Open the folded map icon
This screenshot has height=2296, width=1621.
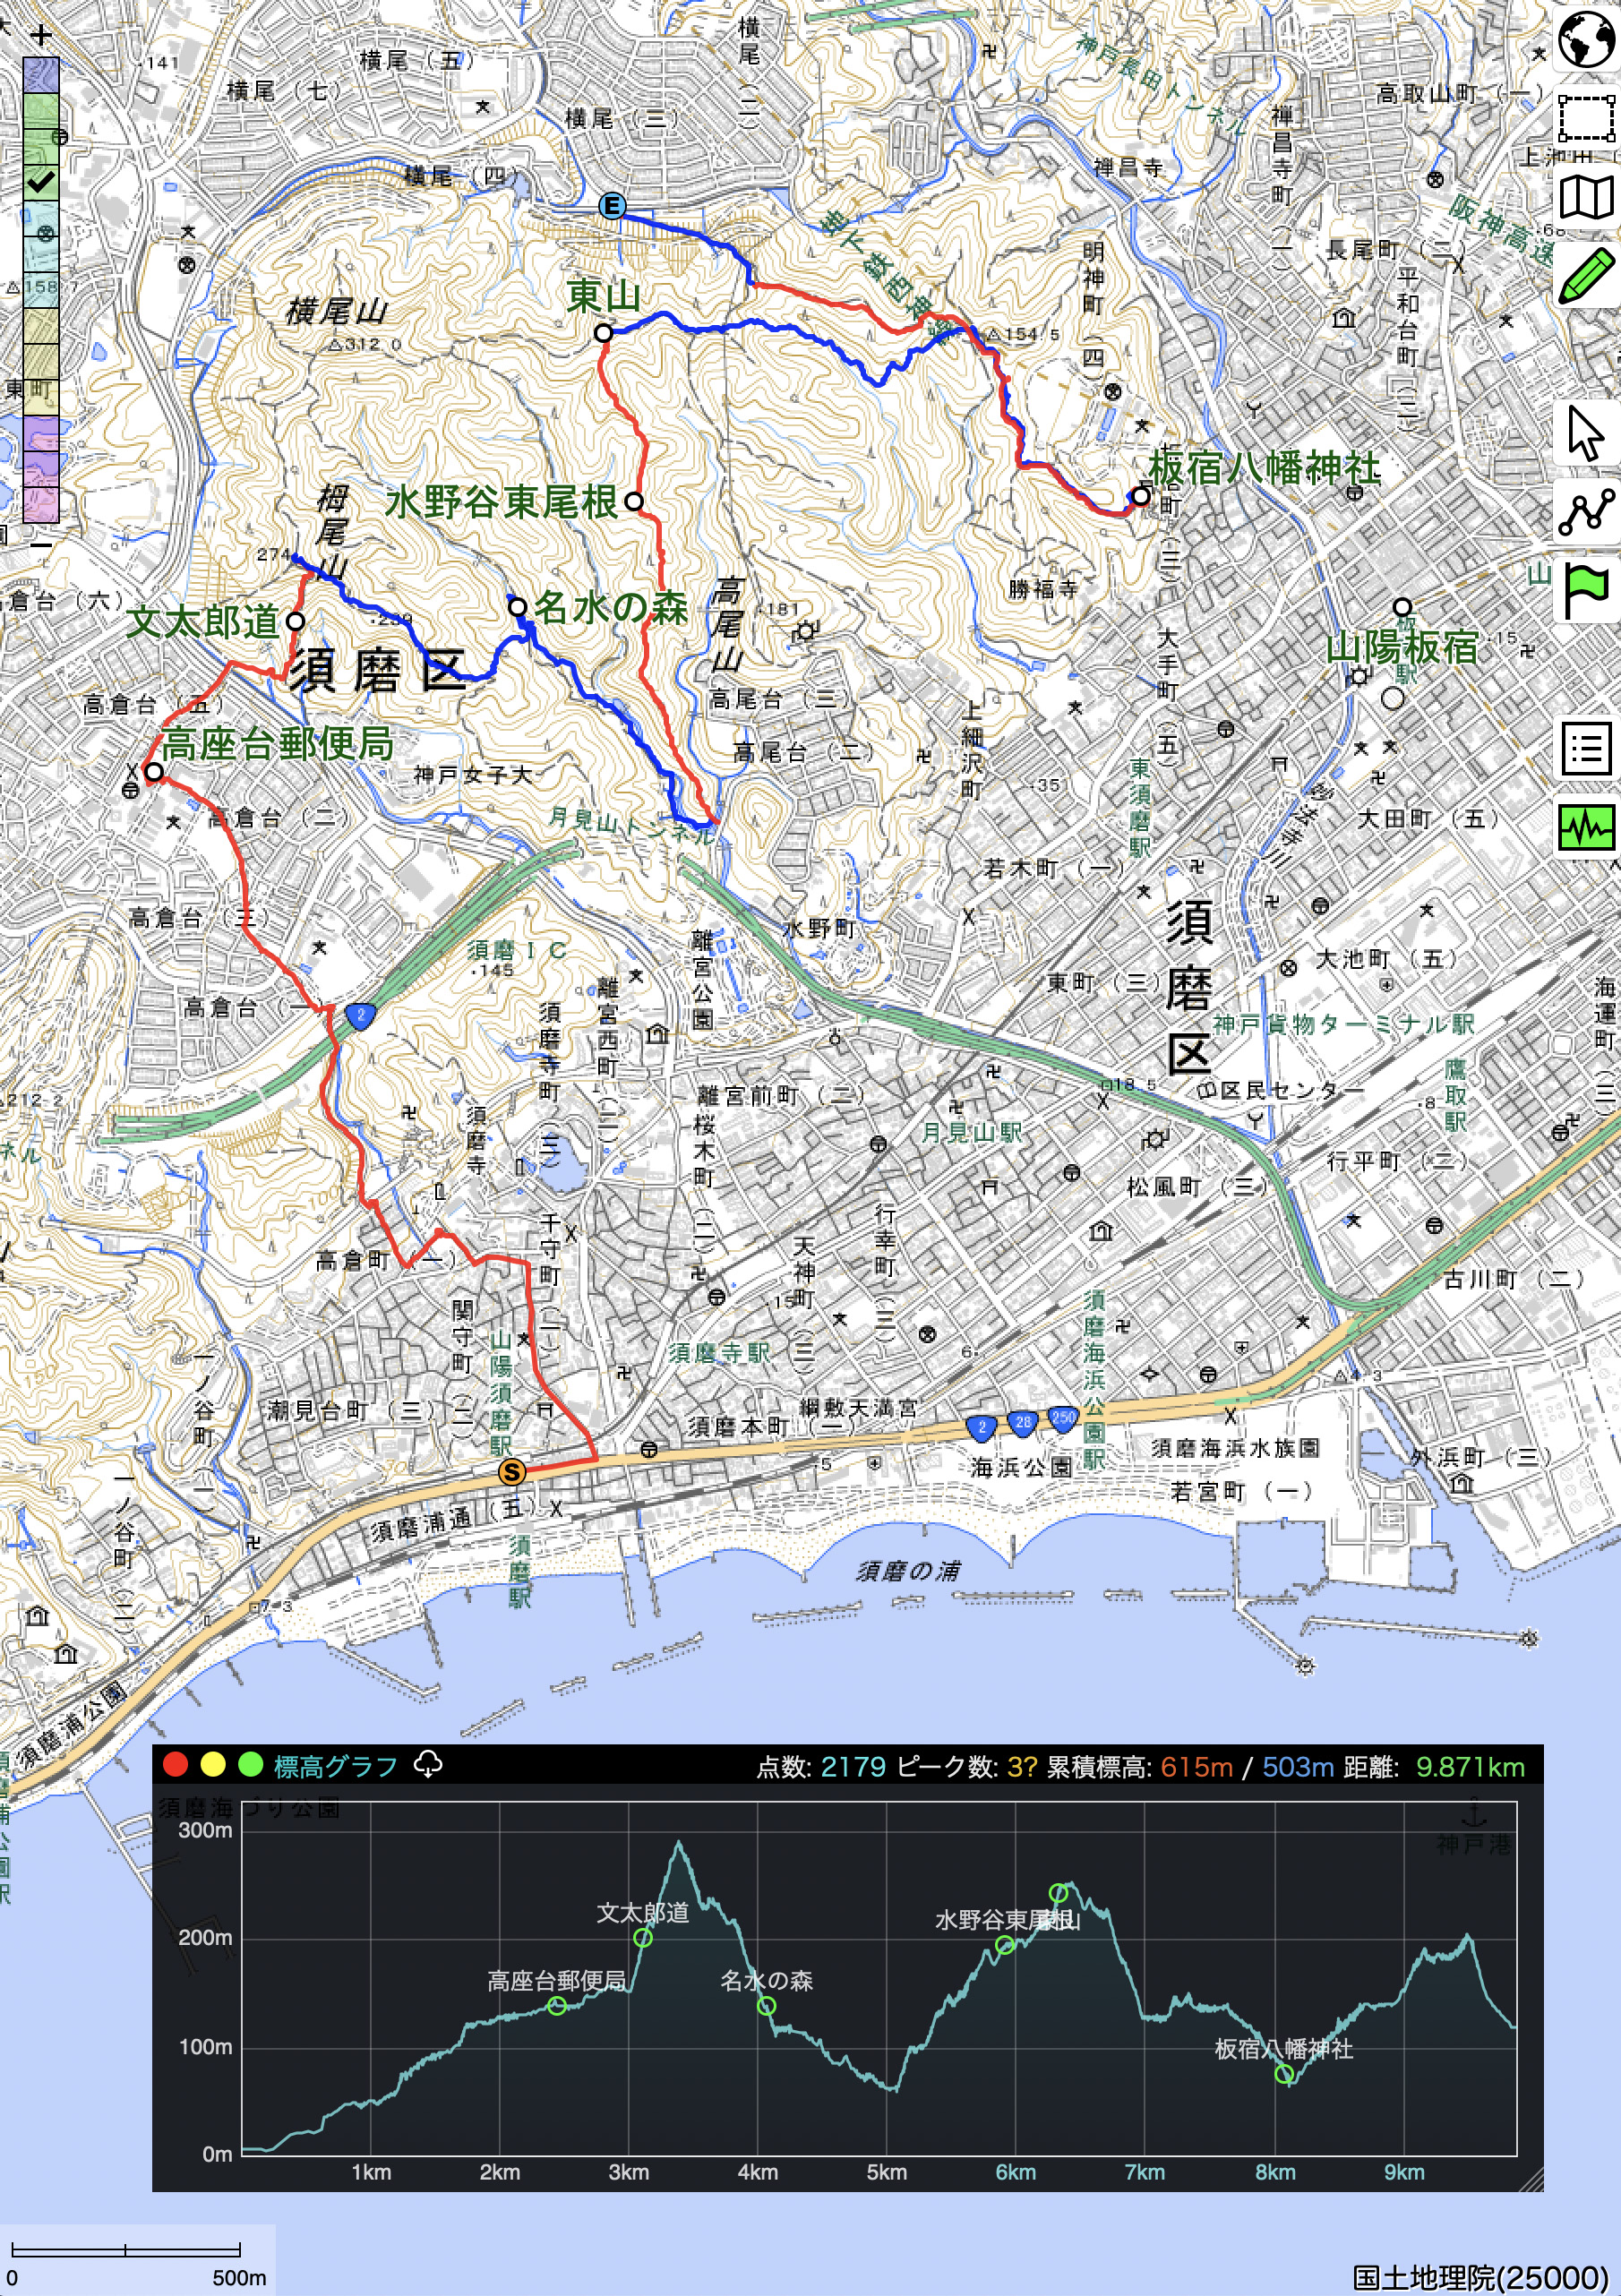click(x=1586, y=197)
